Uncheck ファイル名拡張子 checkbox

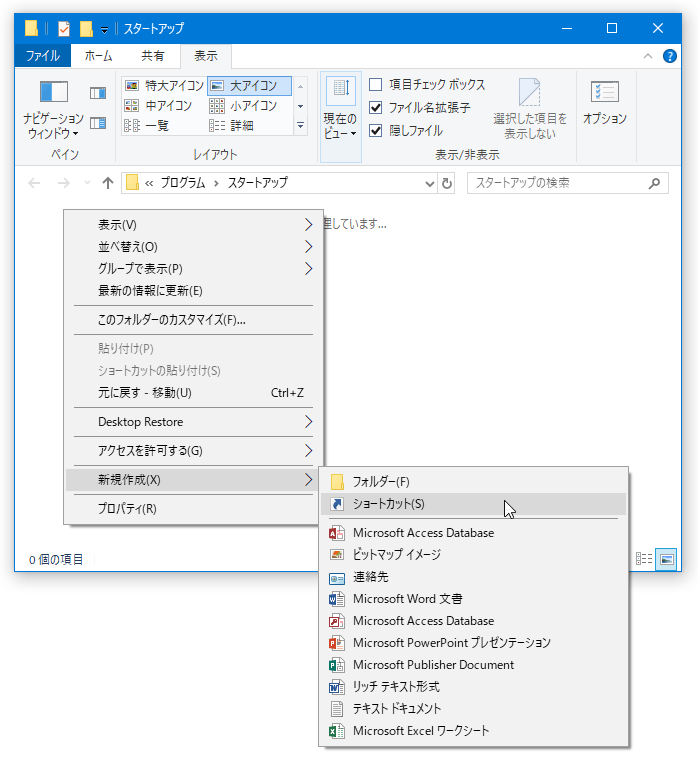coord(376,107)
